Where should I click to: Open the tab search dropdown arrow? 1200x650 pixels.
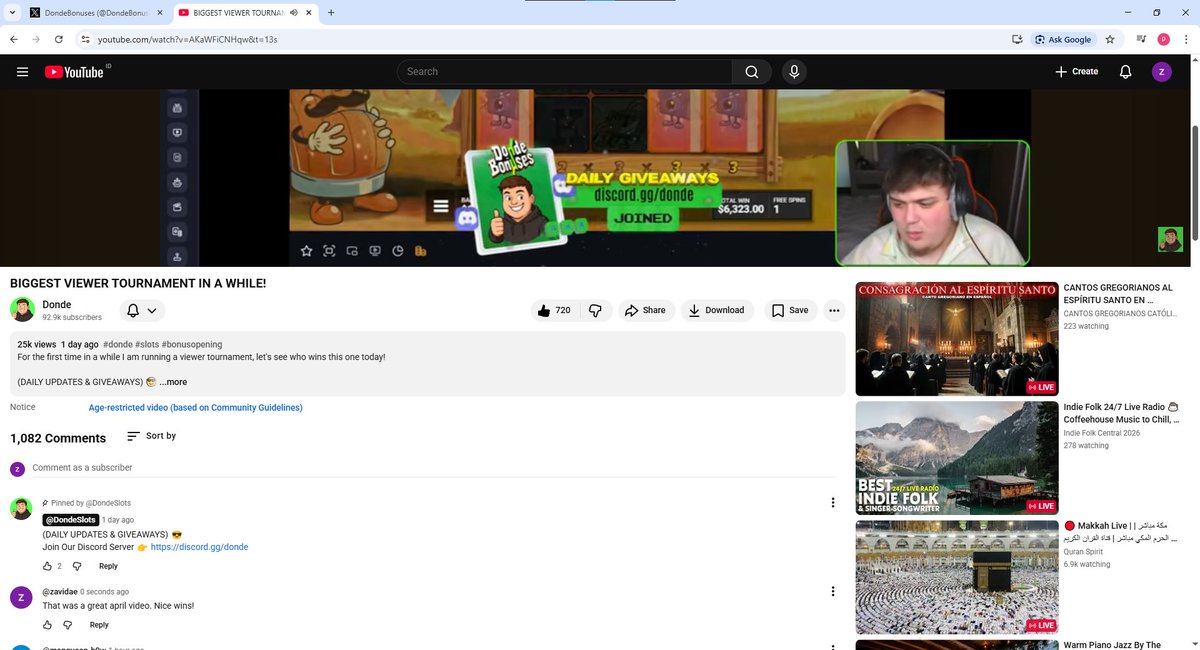click(11, 12)
